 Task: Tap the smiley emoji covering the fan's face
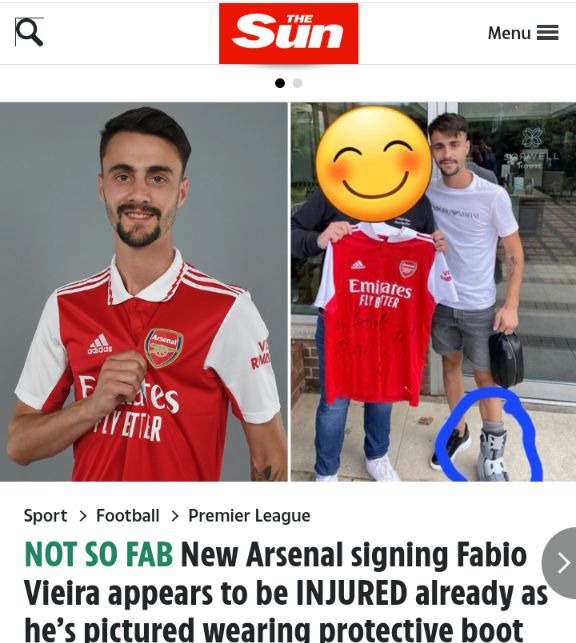point(373,164)
